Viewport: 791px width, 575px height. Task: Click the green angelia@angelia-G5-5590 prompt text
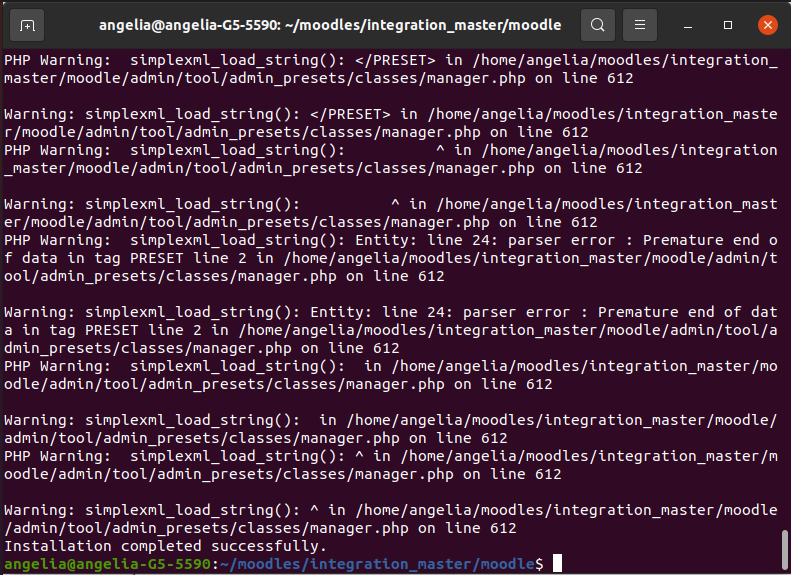pos(107,563)
